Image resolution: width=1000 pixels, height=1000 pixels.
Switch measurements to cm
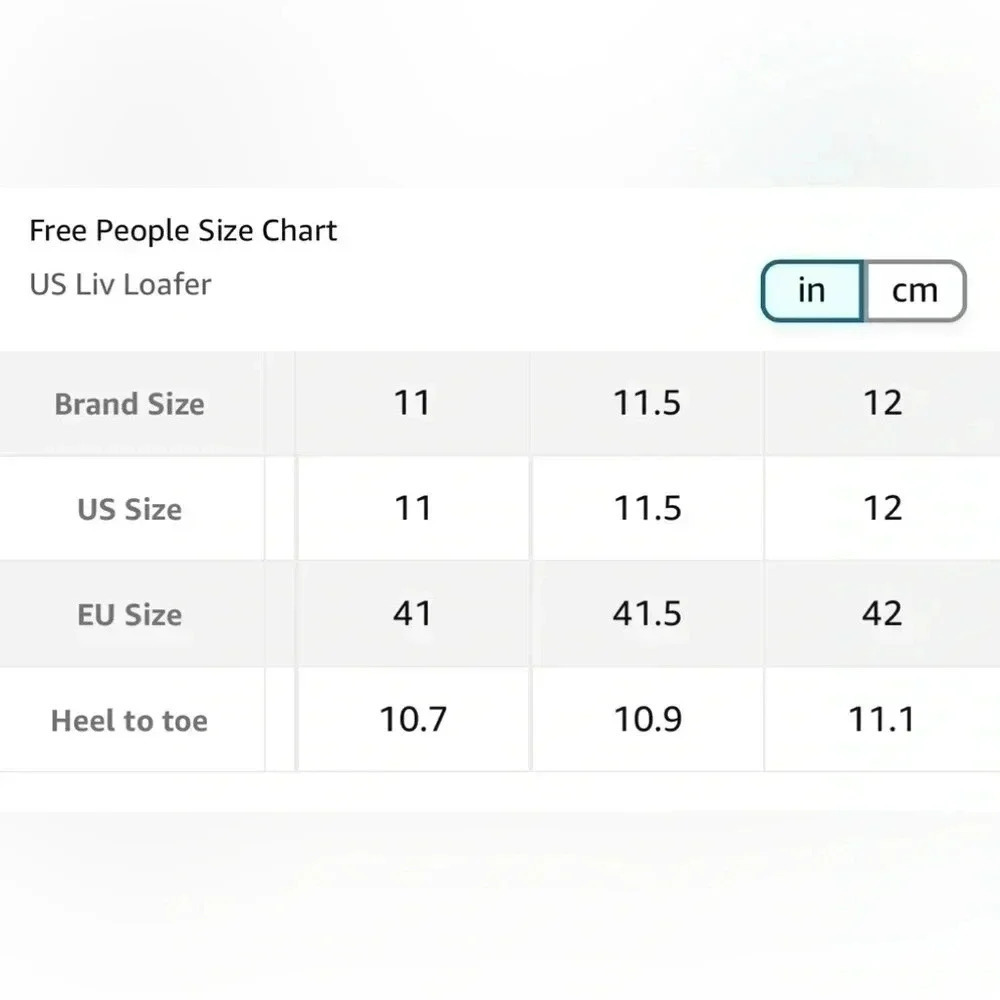[915, 291]
